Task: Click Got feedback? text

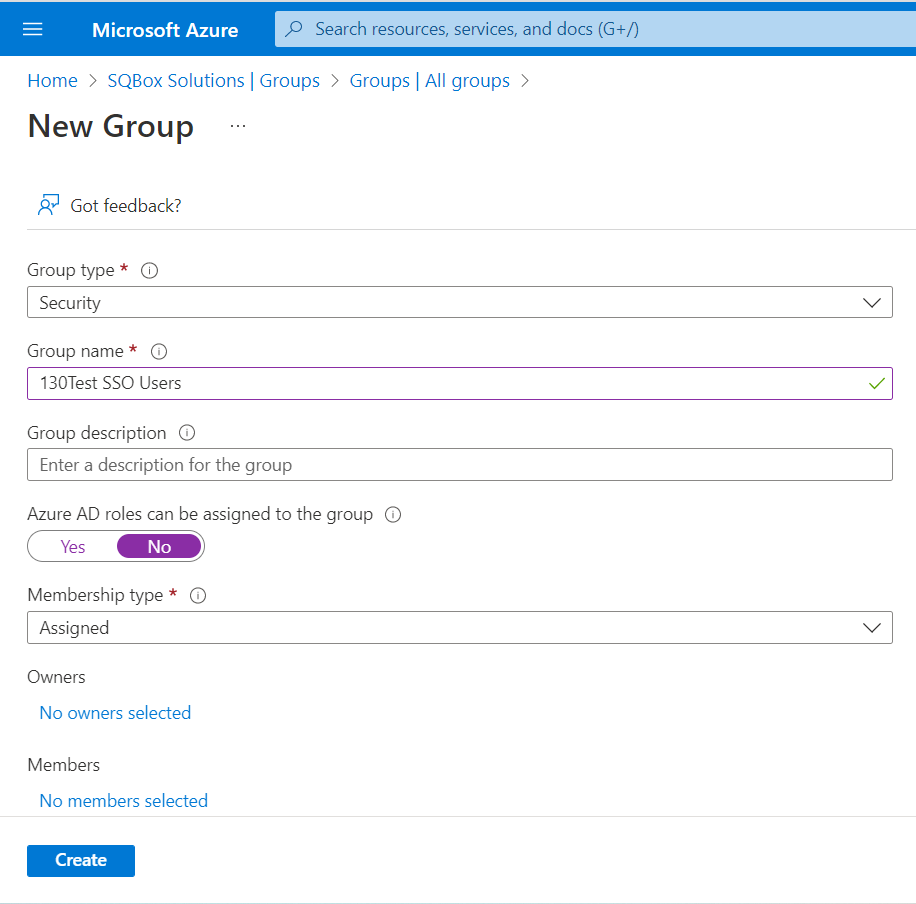Action: (126, 206)
